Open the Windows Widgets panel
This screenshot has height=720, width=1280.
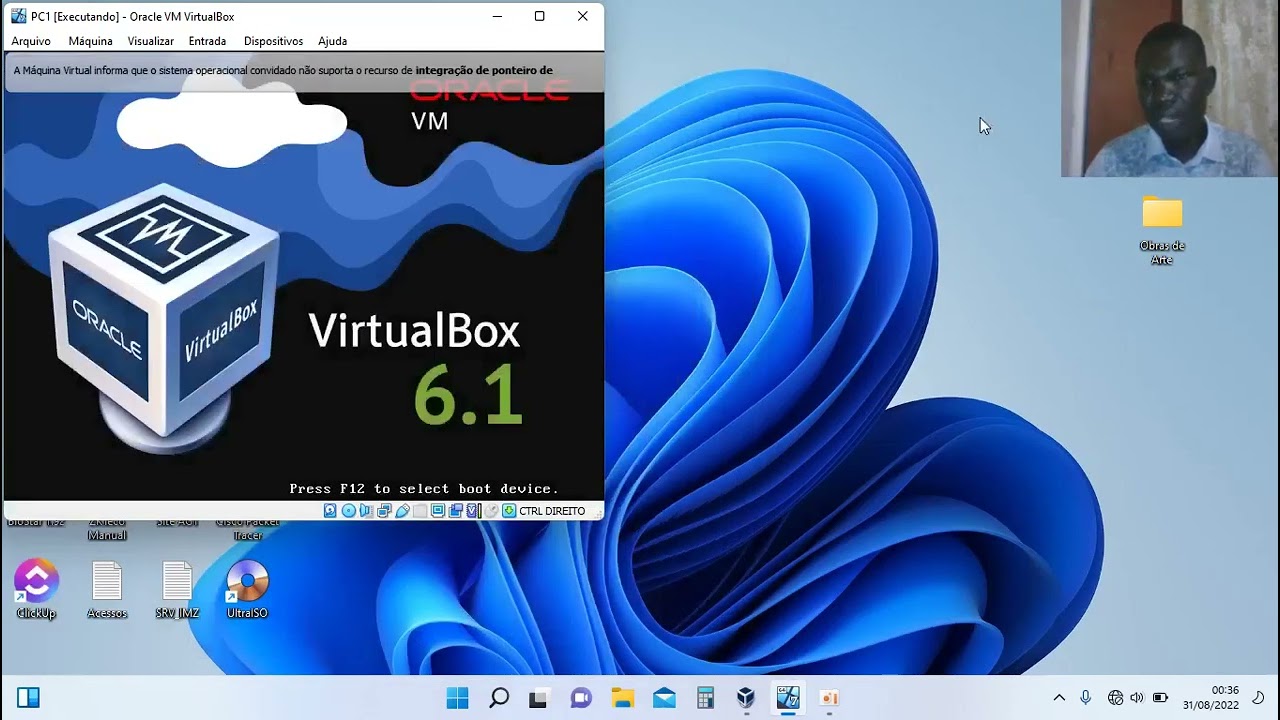(x=28, y=697)
